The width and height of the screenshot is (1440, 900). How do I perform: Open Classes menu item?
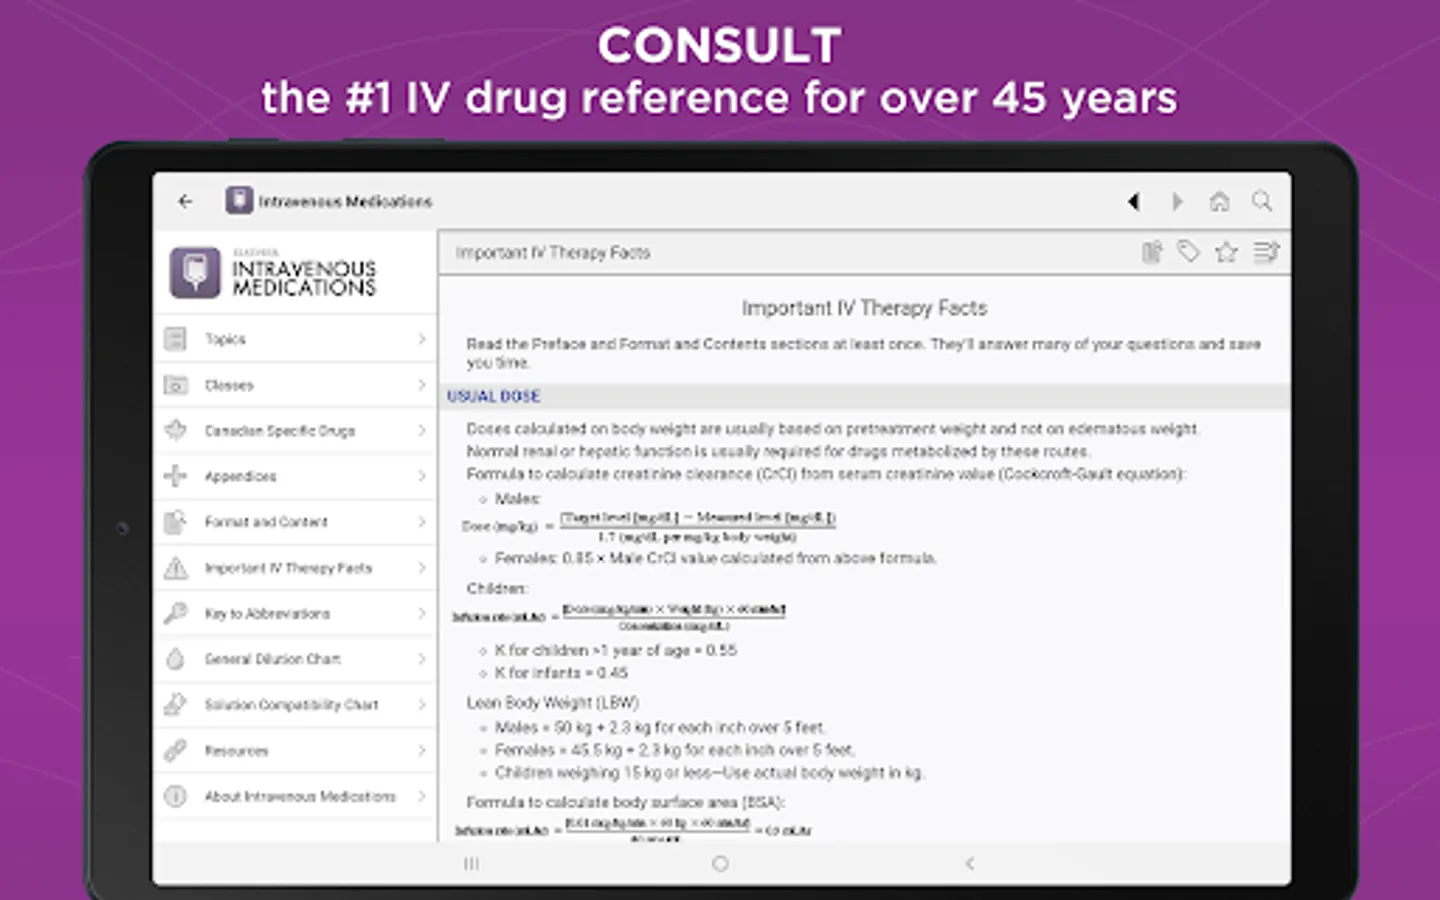point(296,385)
